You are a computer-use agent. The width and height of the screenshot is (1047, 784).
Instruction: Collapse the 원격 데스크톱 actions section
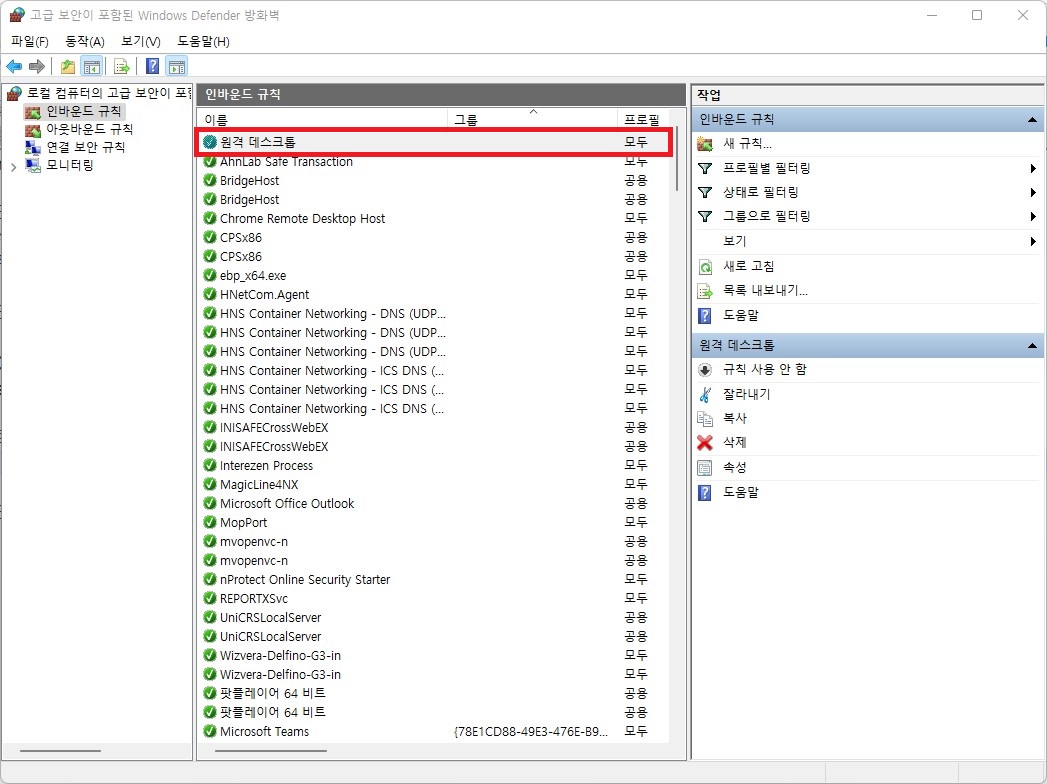pyautogui.click(x=1032, y=346)
